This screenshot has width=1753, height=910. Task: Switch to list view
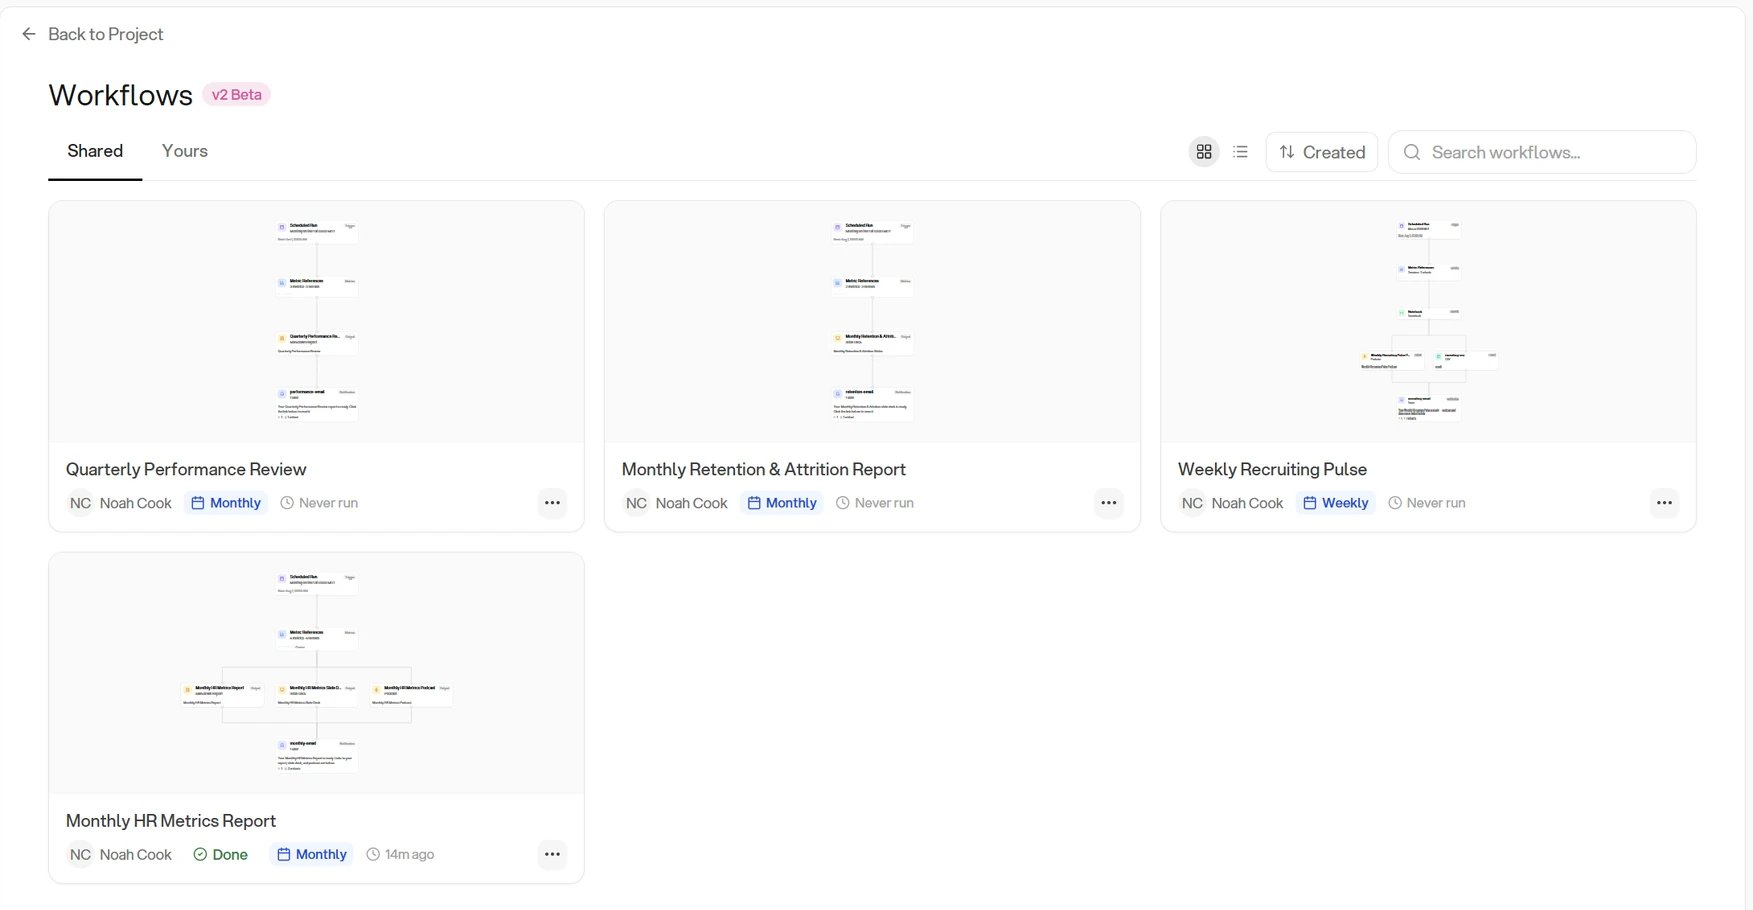1241,152
